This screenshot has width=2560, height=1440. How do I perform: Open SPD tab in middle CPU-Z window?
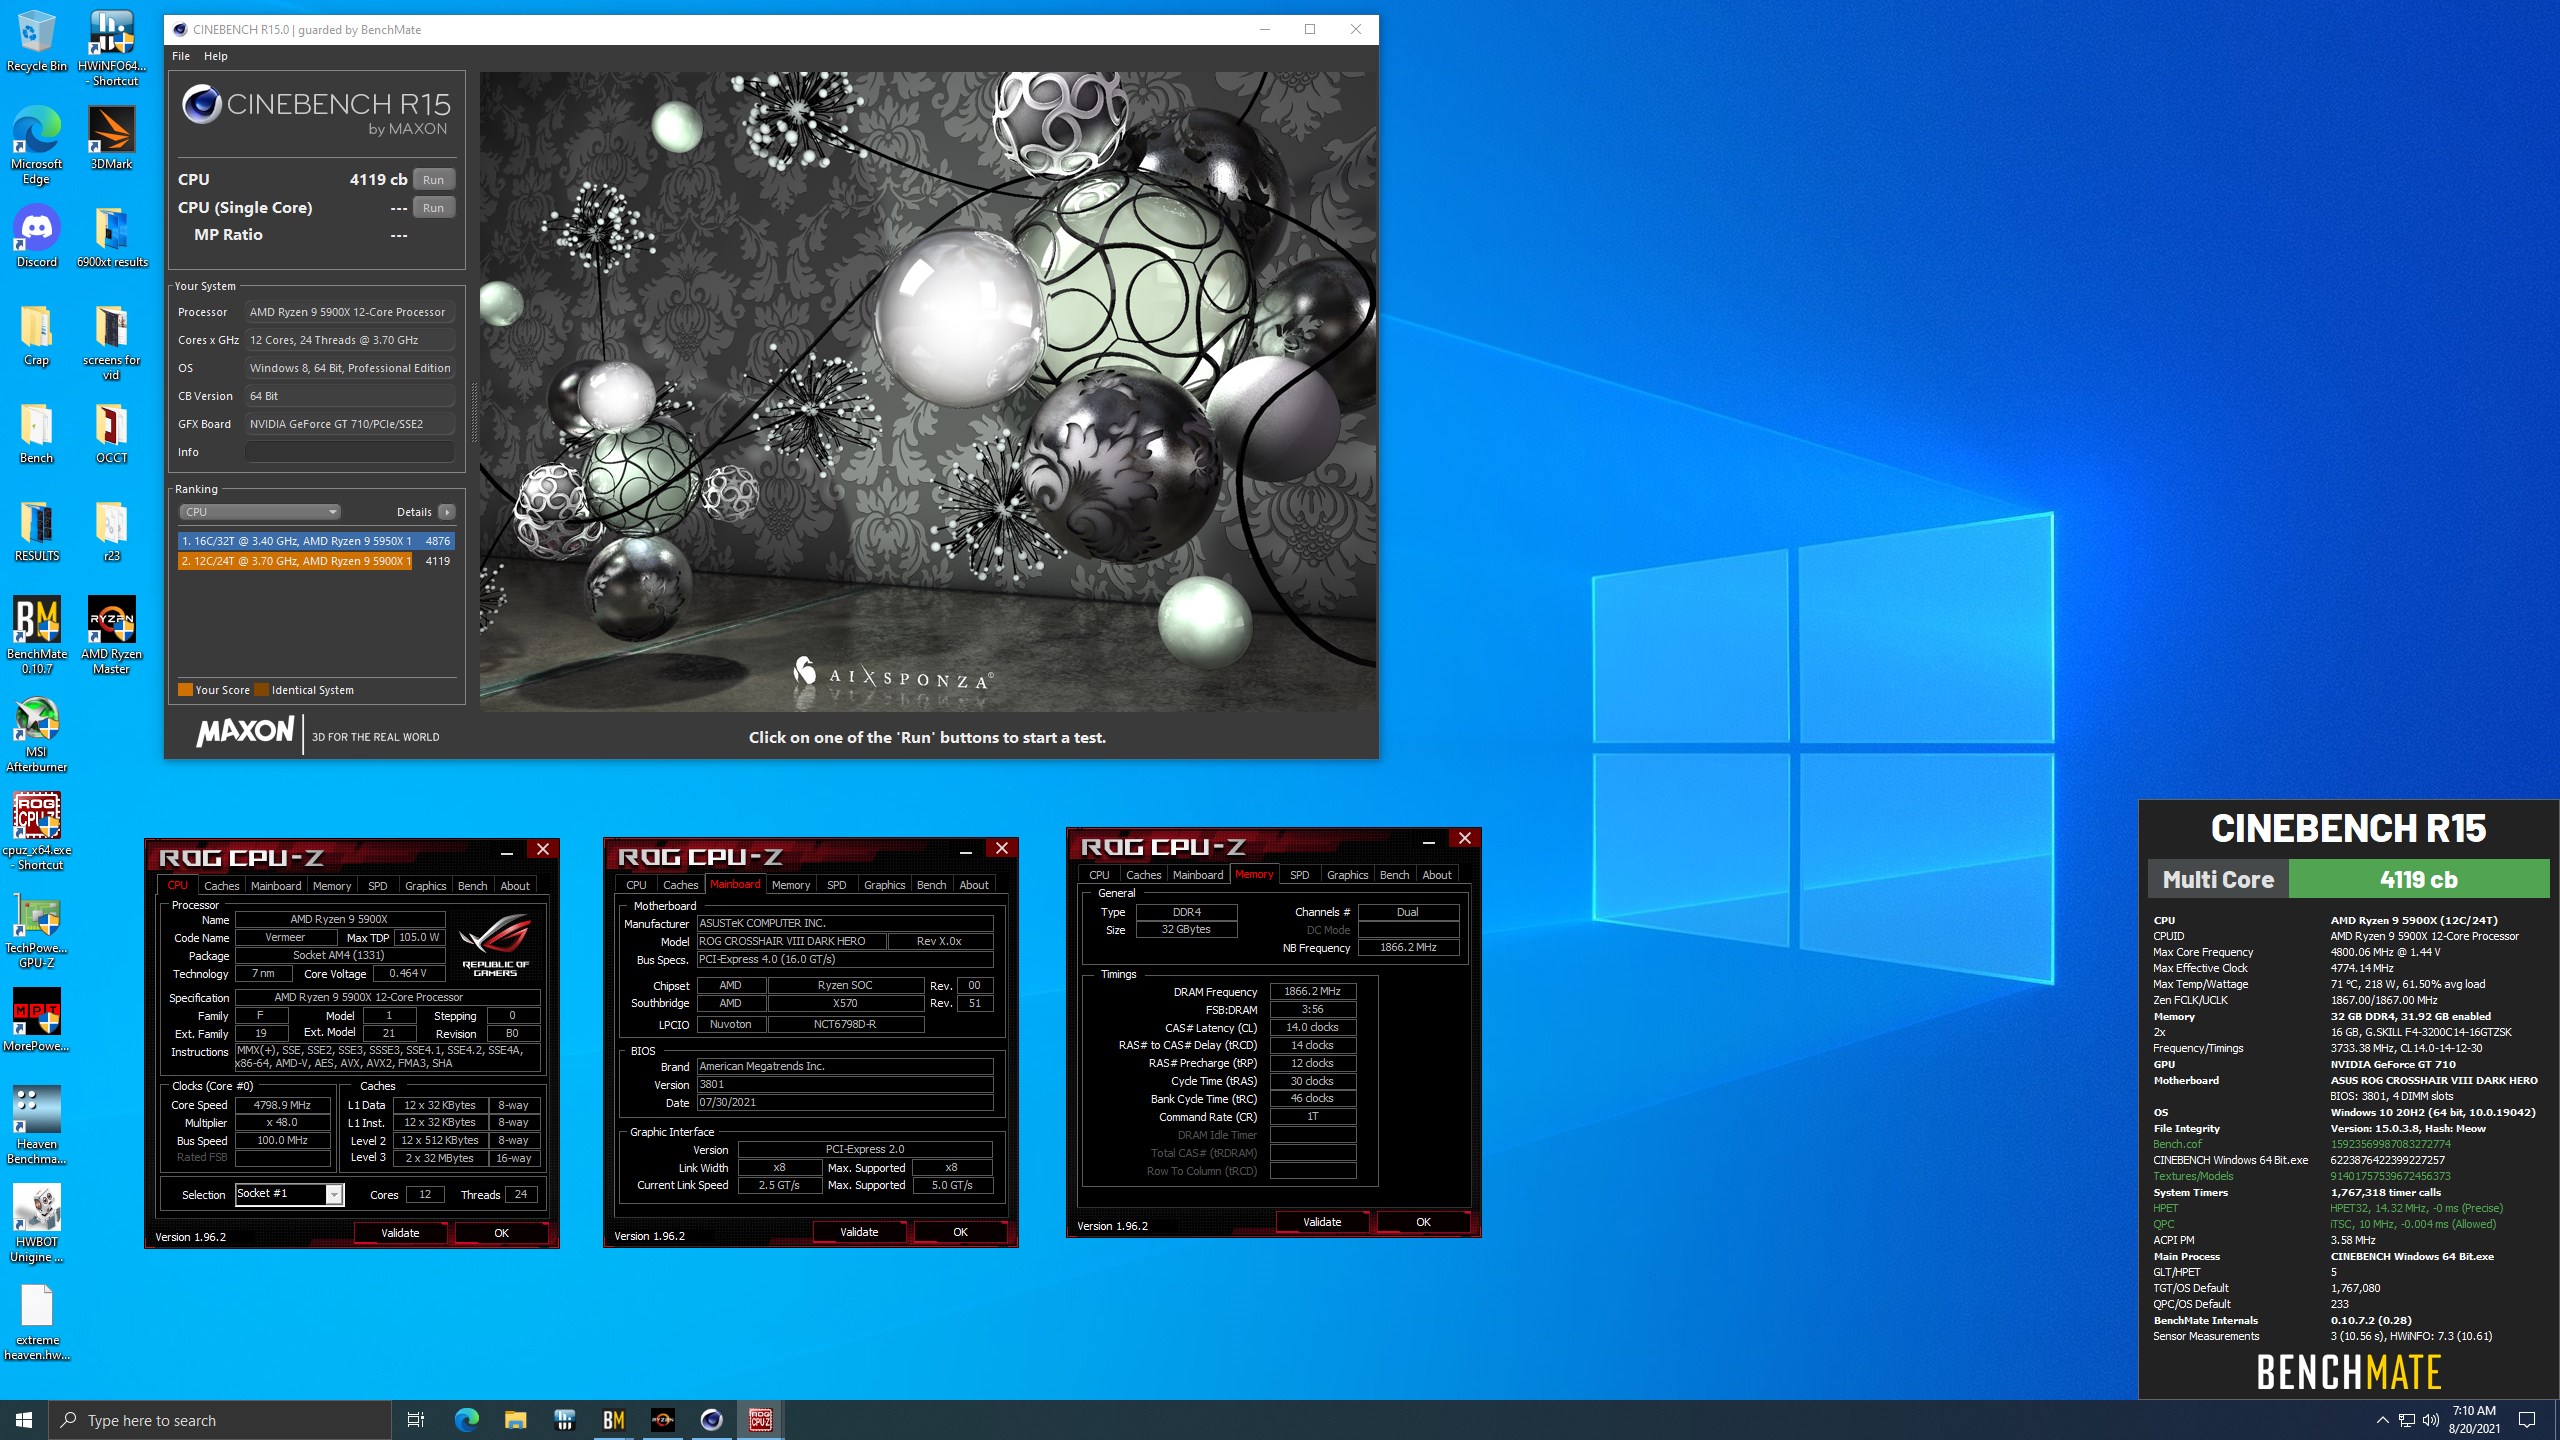tap(837, 885)
